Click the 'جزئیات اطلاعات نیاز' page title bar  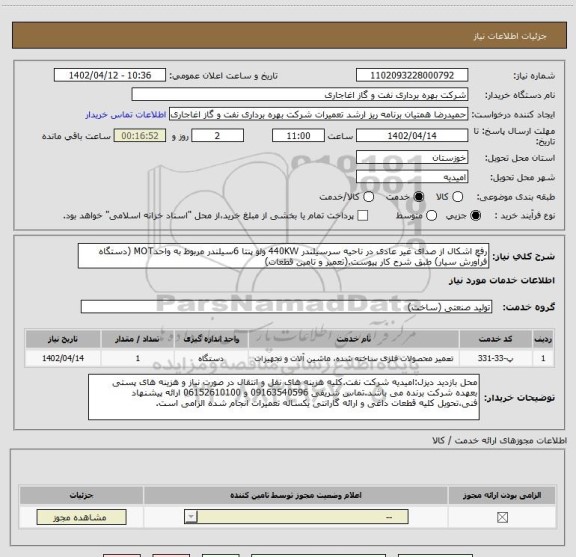tap(289, 36)
